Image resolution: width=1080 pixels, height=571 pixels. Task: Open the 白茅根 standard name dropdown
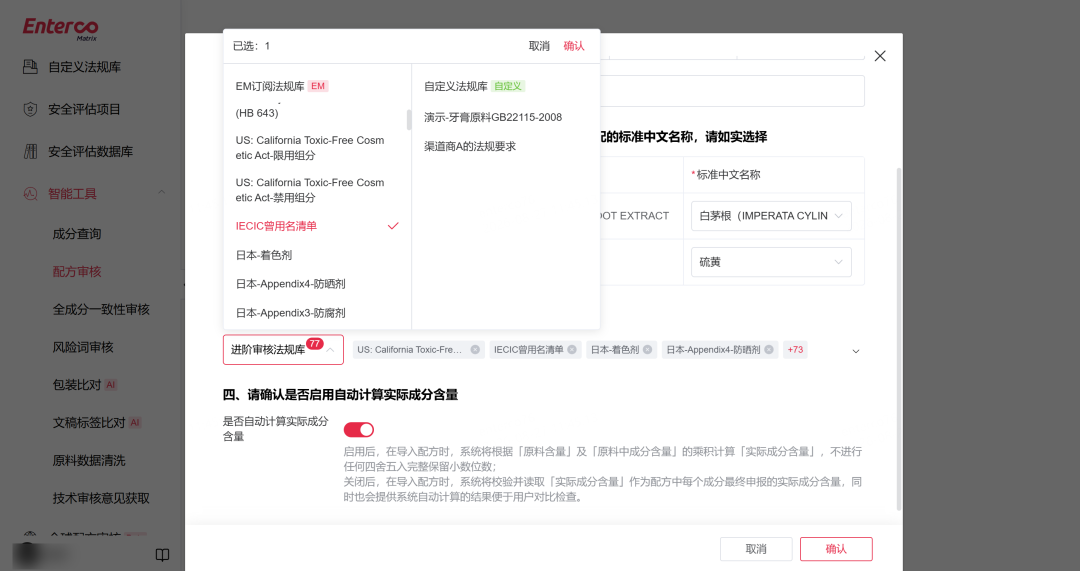tap(771, 216)
